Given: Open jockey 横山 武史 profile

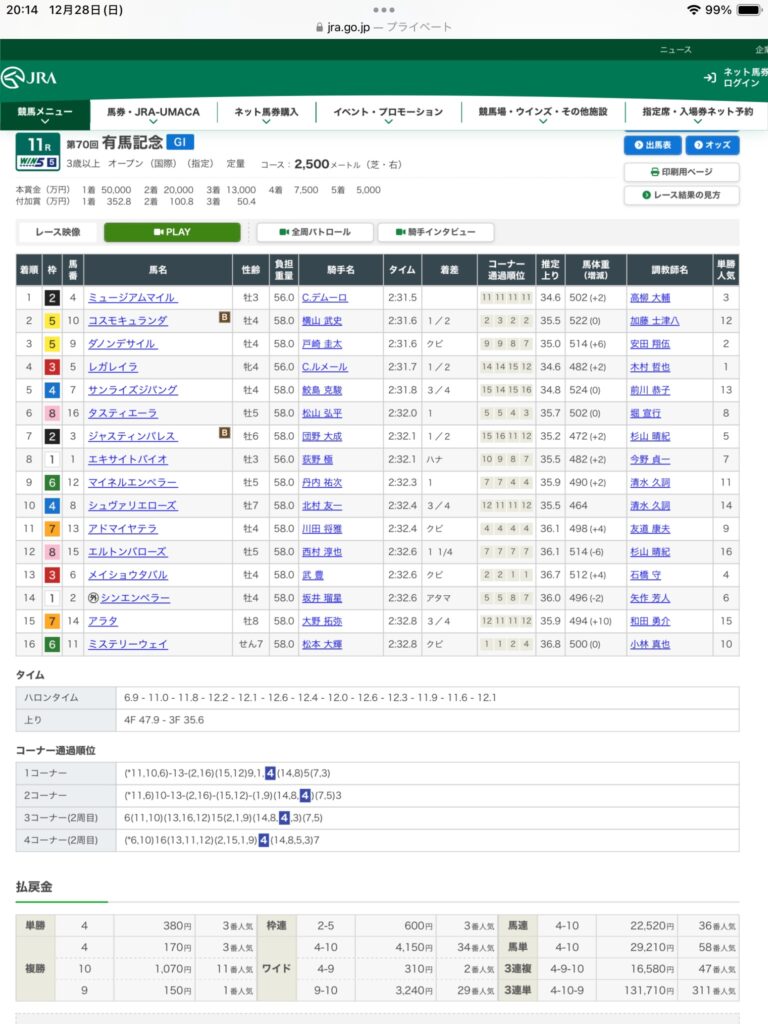Looking at the screenshot, I should 322,321.
